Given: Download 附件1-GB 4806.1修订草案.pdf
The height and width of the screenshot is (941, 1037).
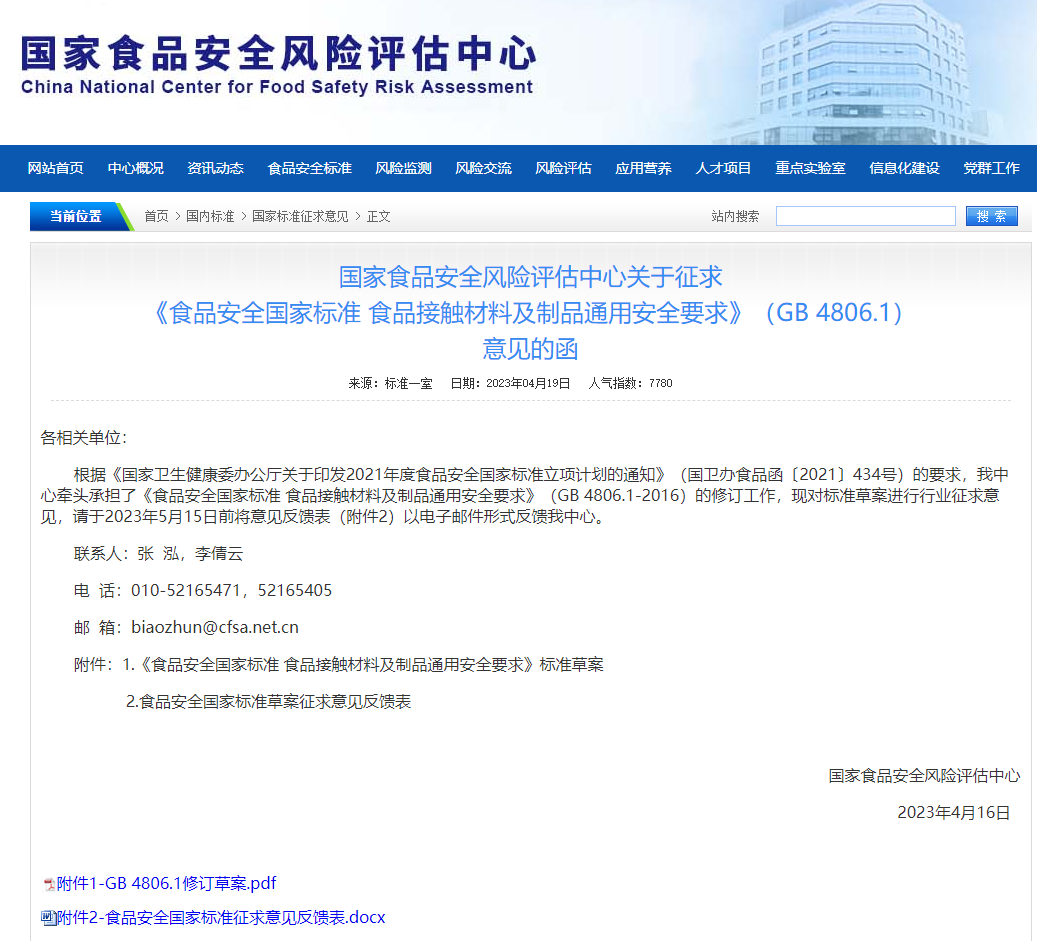Looking at the screenshot, I should [167, 883].
